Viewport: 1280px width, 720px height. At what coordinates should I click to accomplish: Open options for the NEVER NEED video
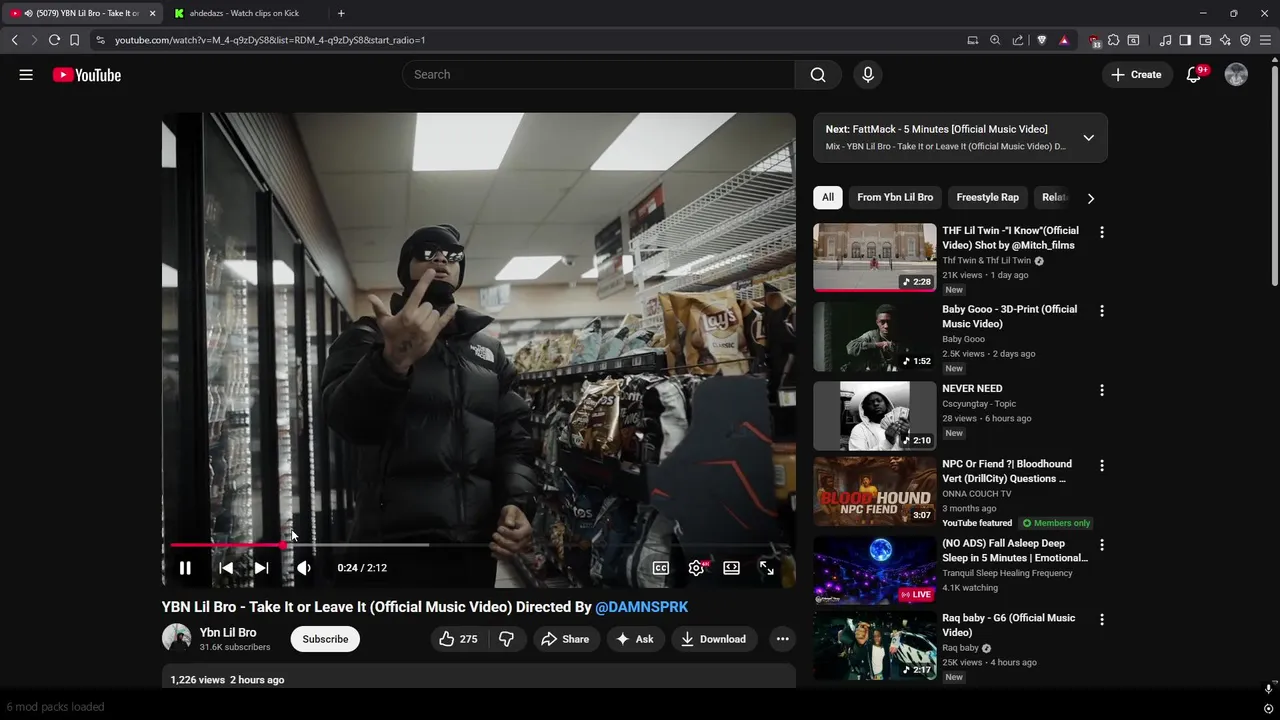click(1102, 390)
